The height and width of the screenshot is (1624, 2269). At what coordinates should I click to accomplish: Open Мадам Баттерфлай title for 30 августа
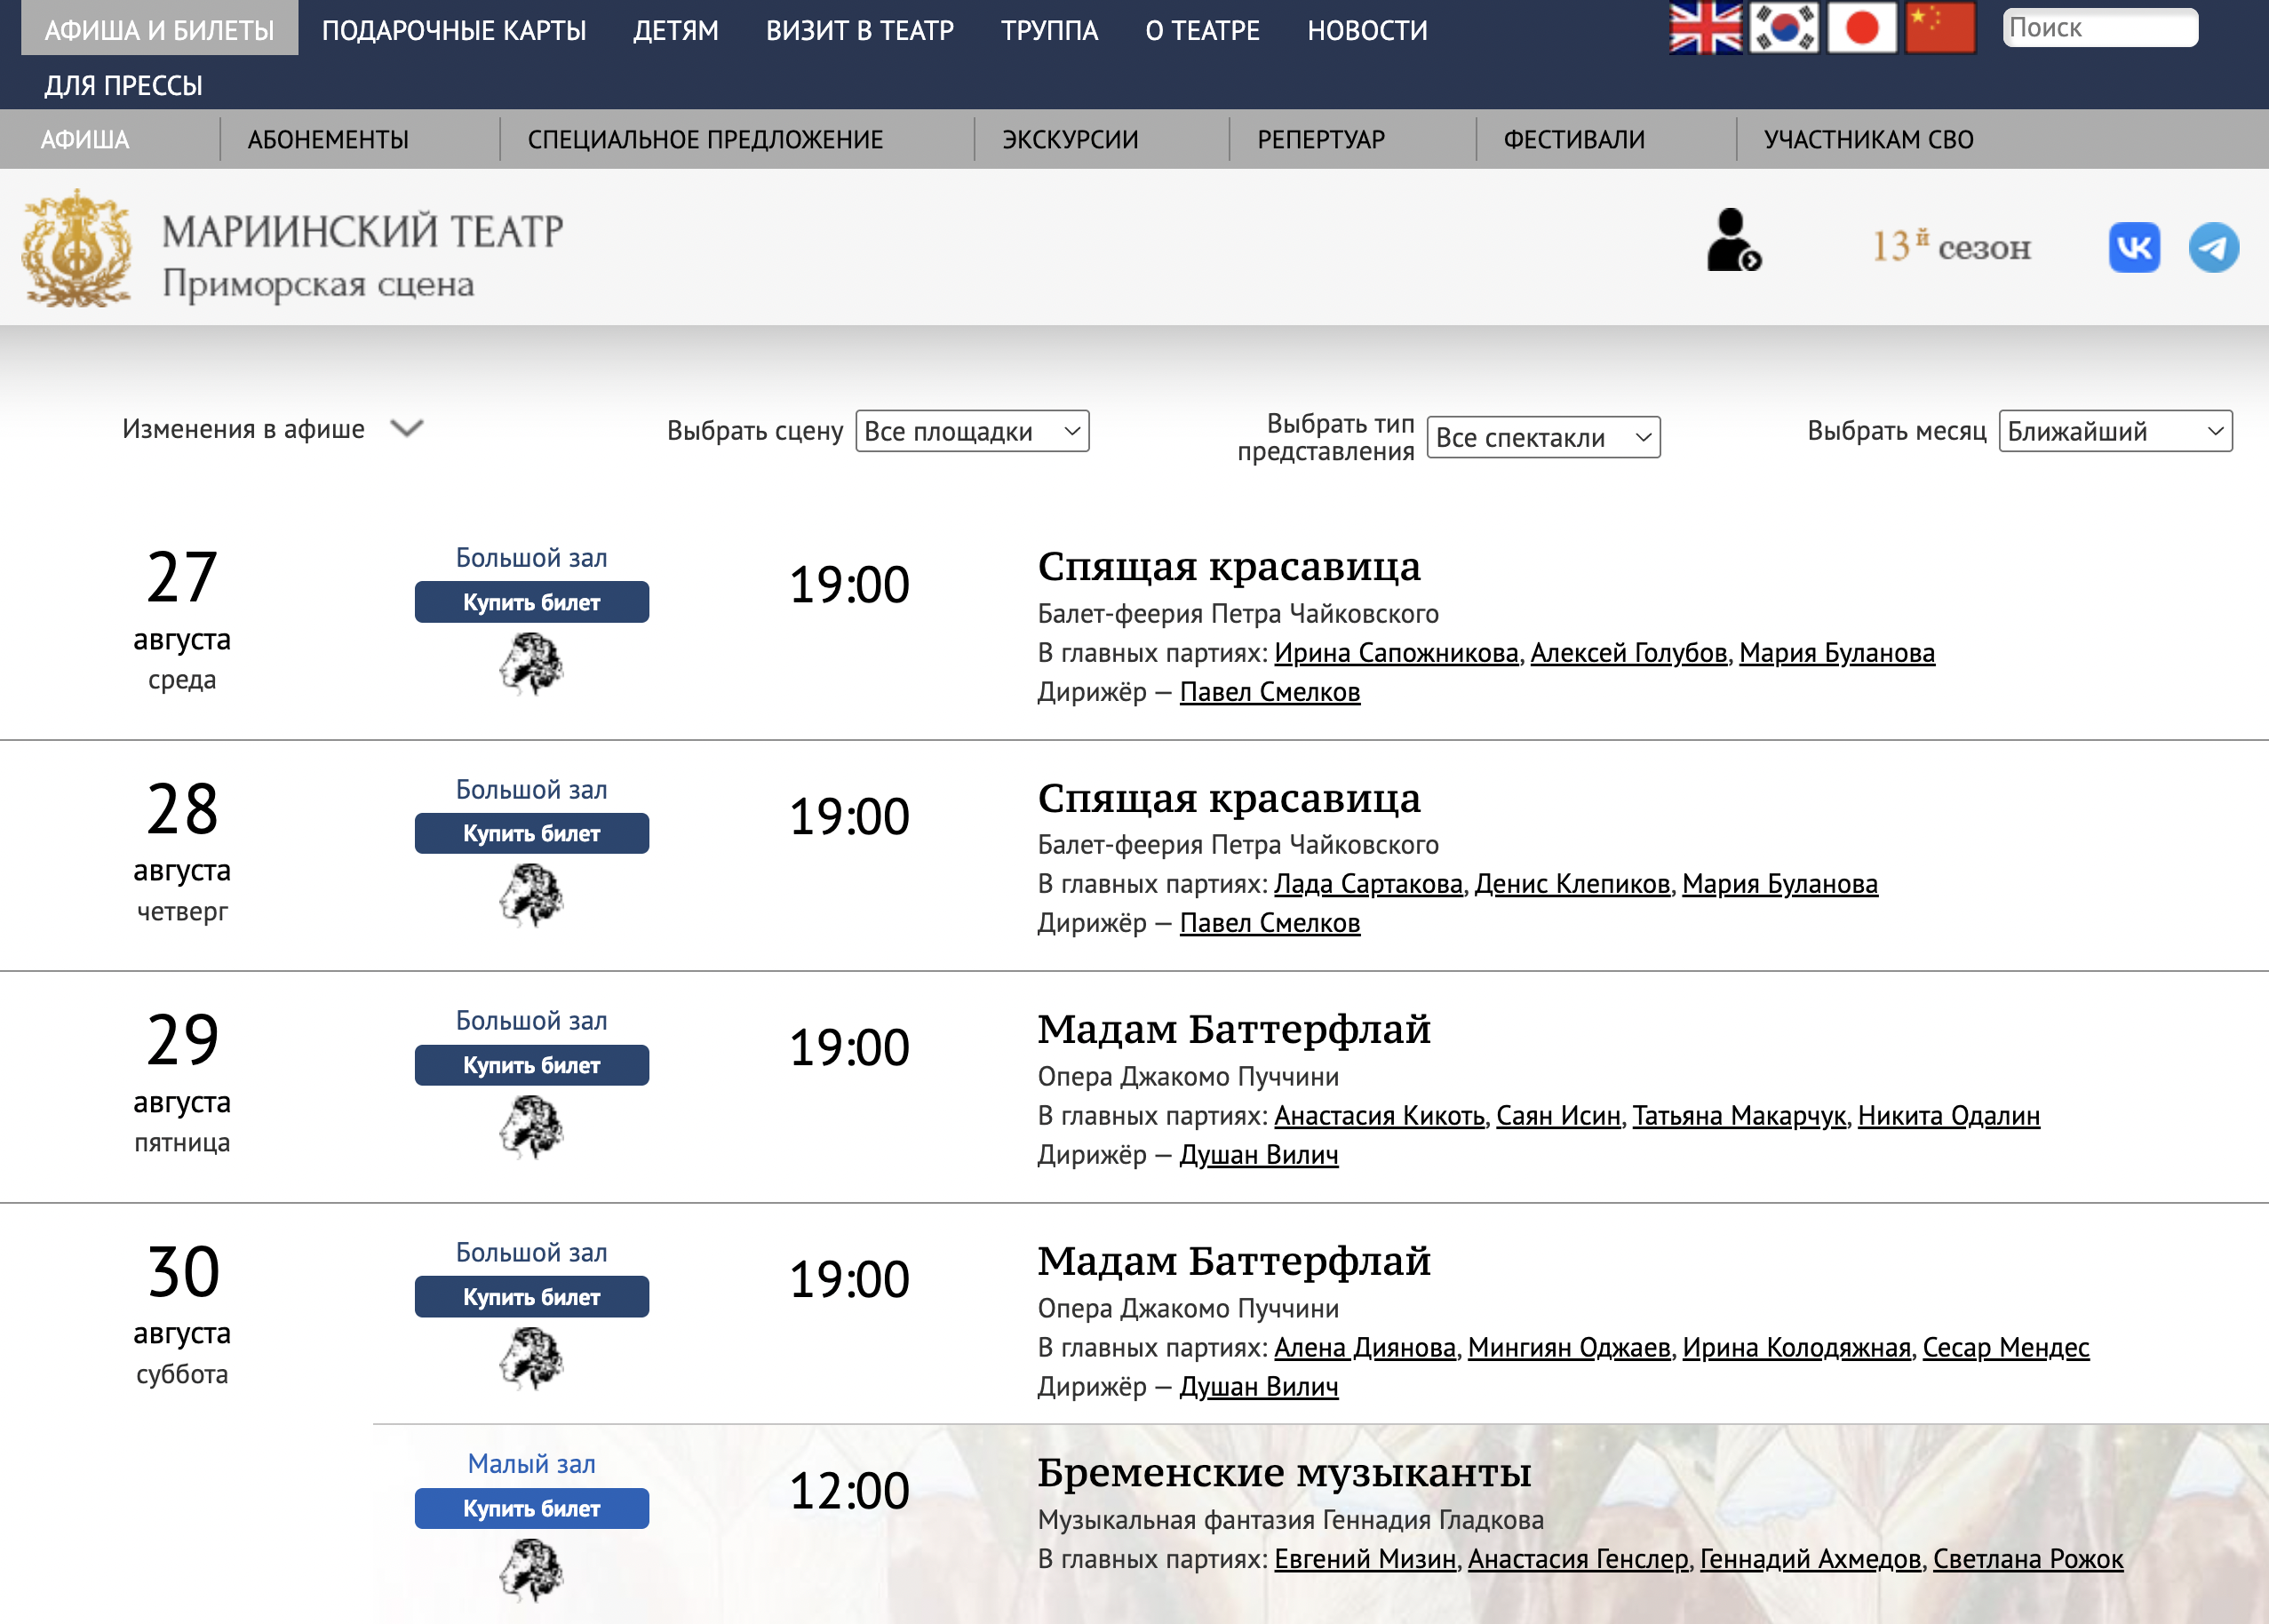click(x=1234, y=1261)
